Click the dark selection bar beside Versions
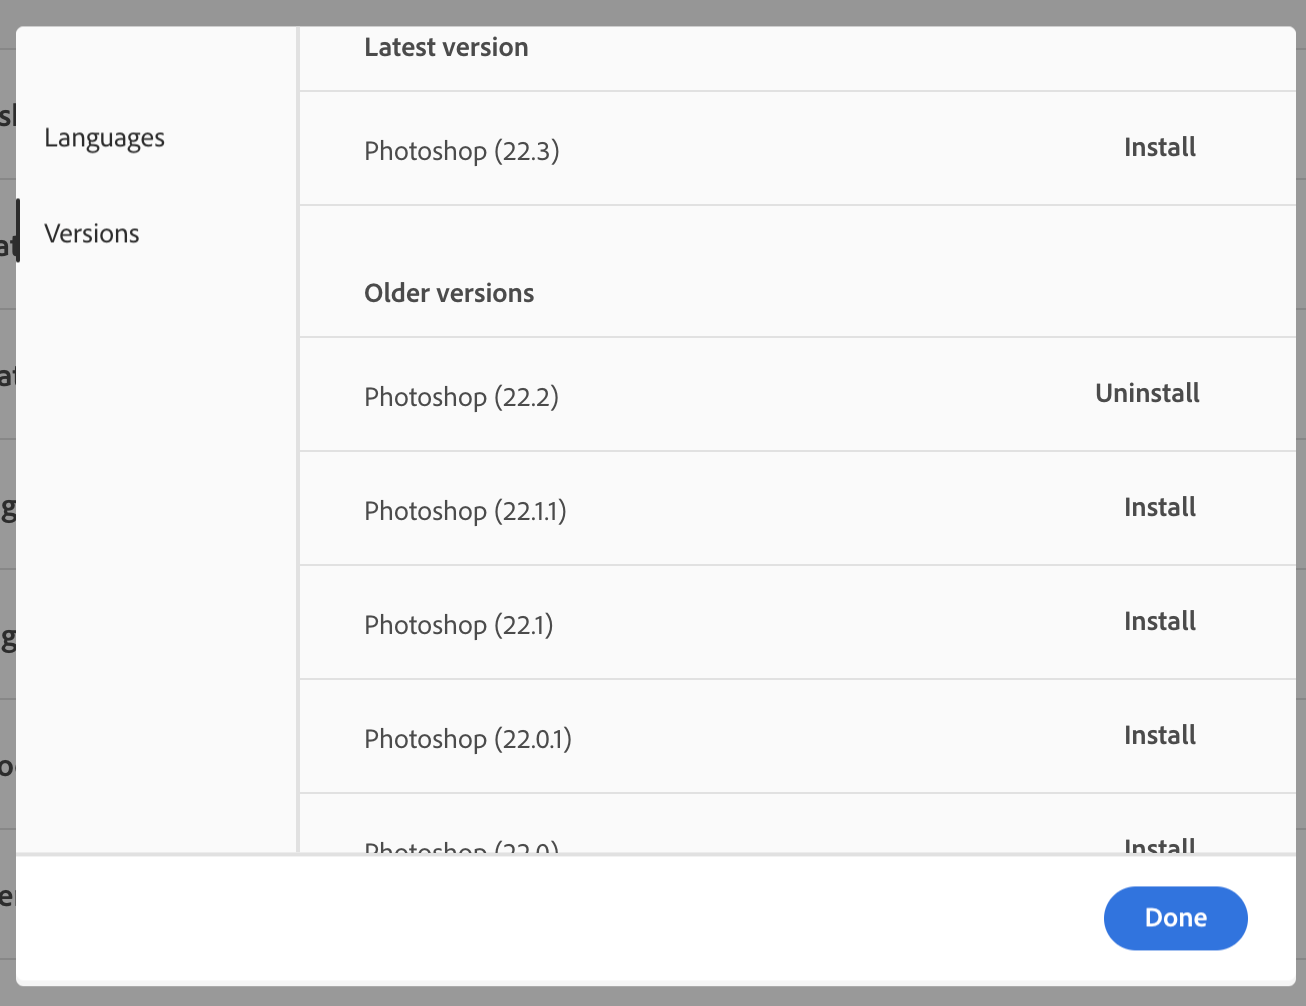The height and width of the screenshot is (1006, 1306). point(18,230)
